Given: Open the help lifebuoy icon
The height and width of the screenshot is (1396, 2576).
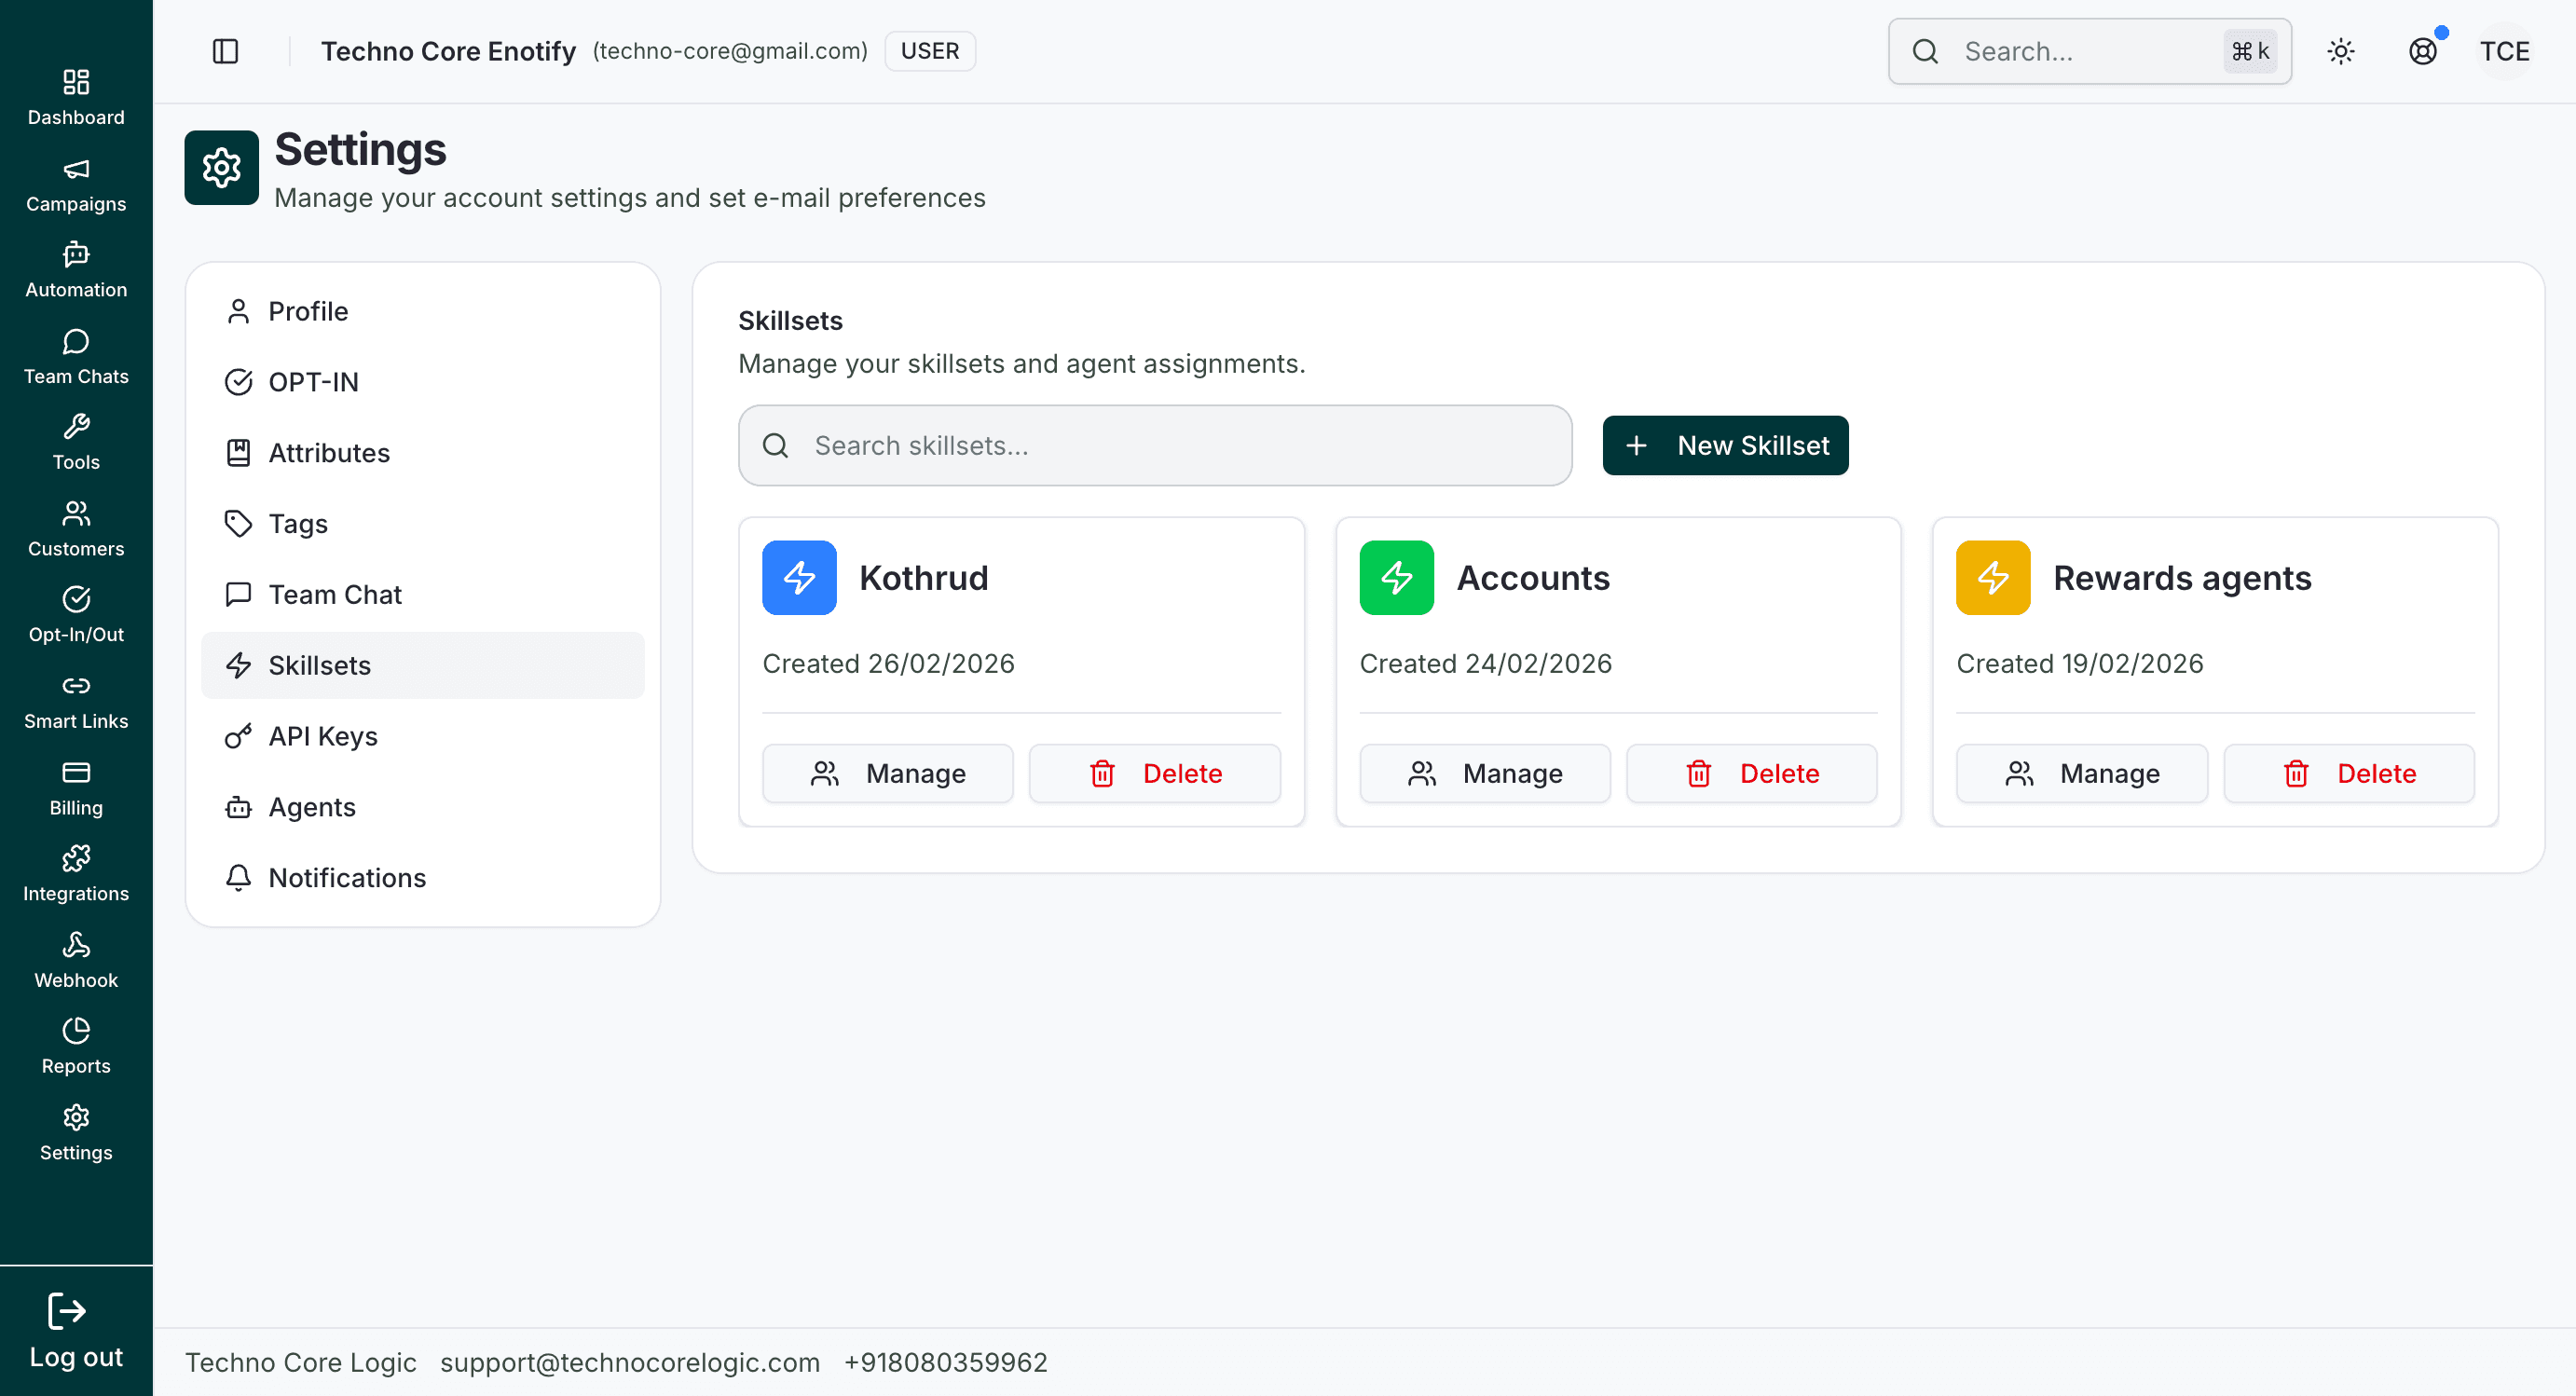Looking at the screenshot, I should pos(2423,51).
